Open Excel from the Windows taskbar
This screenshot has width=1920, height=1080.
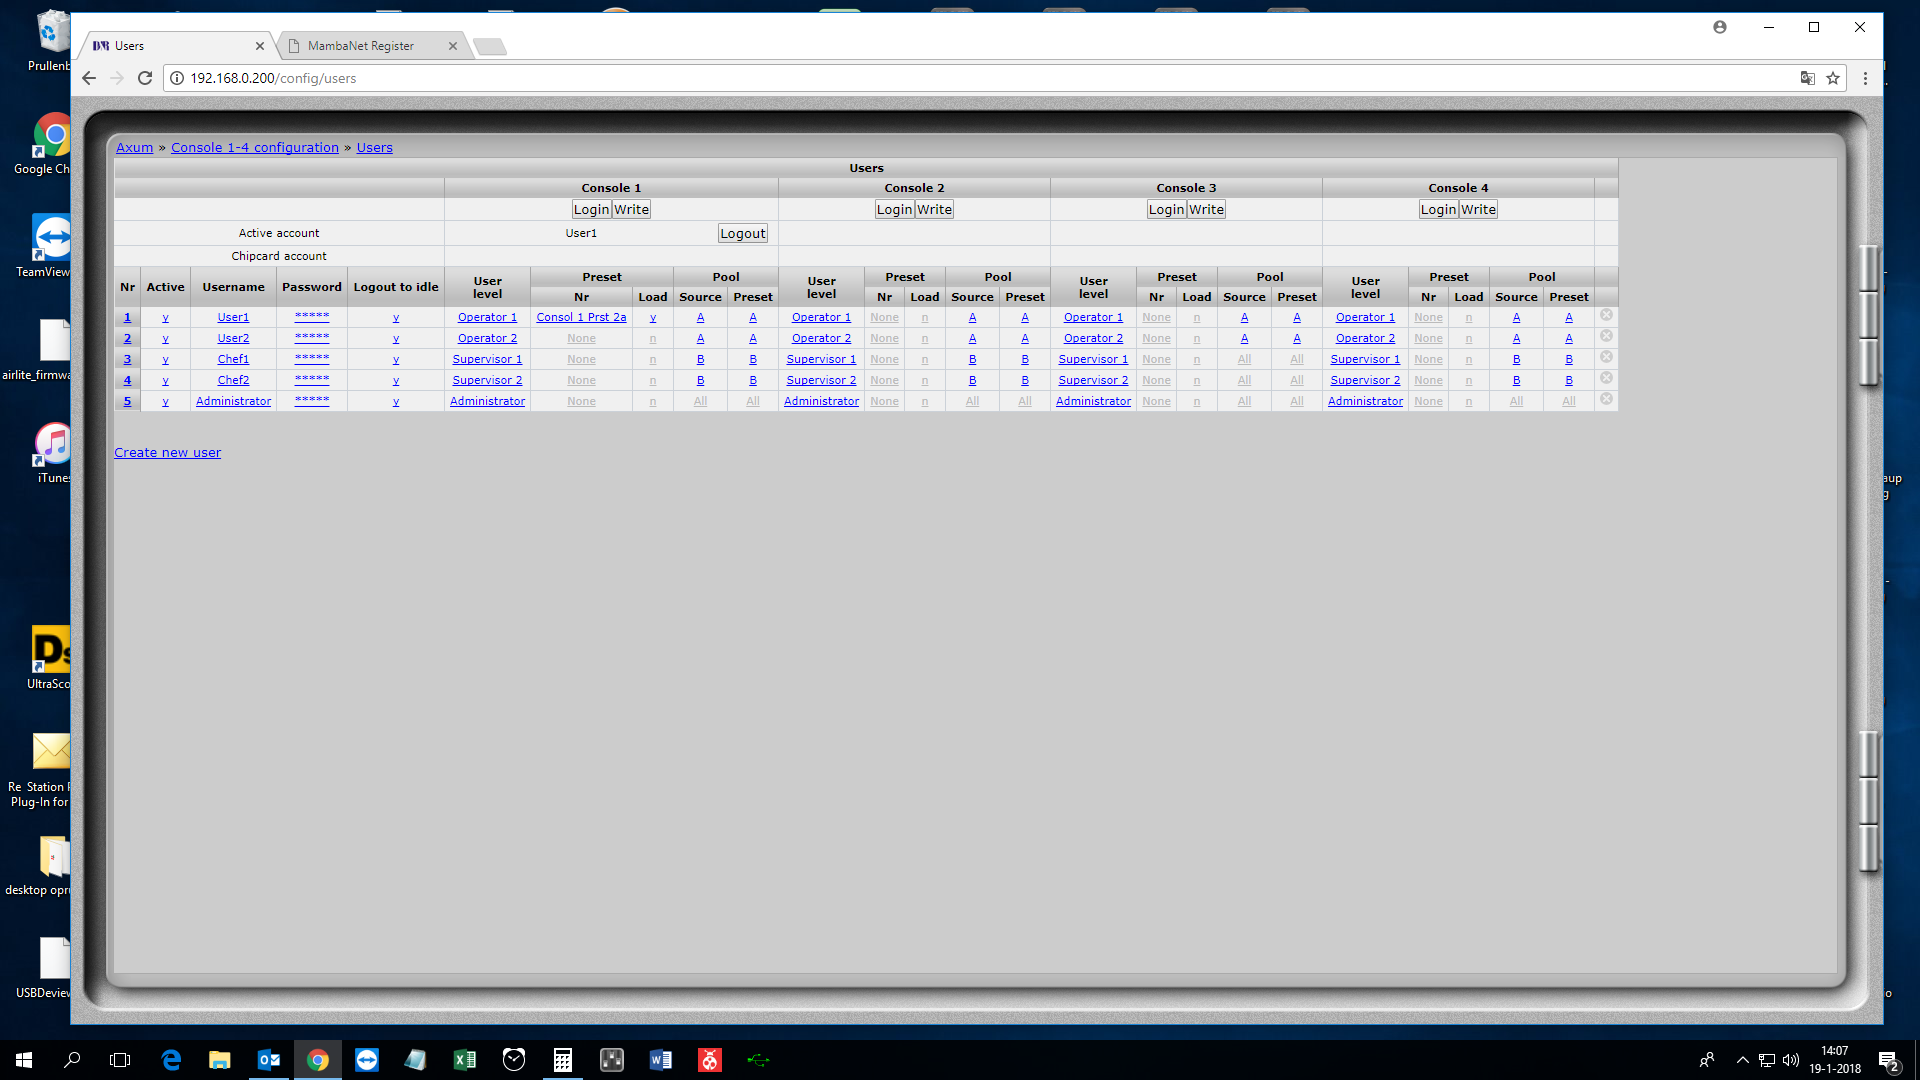coord(465,1060)
